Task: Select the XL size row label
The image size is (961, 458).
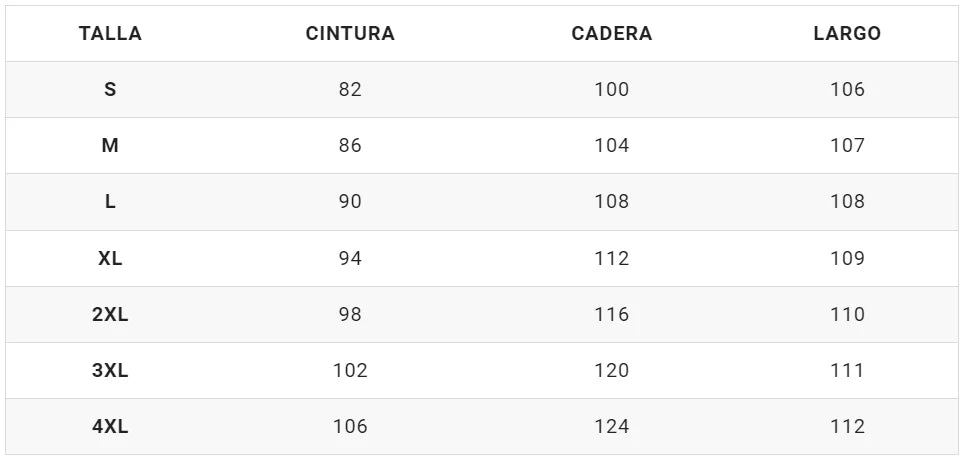Action: coord(110,258)
